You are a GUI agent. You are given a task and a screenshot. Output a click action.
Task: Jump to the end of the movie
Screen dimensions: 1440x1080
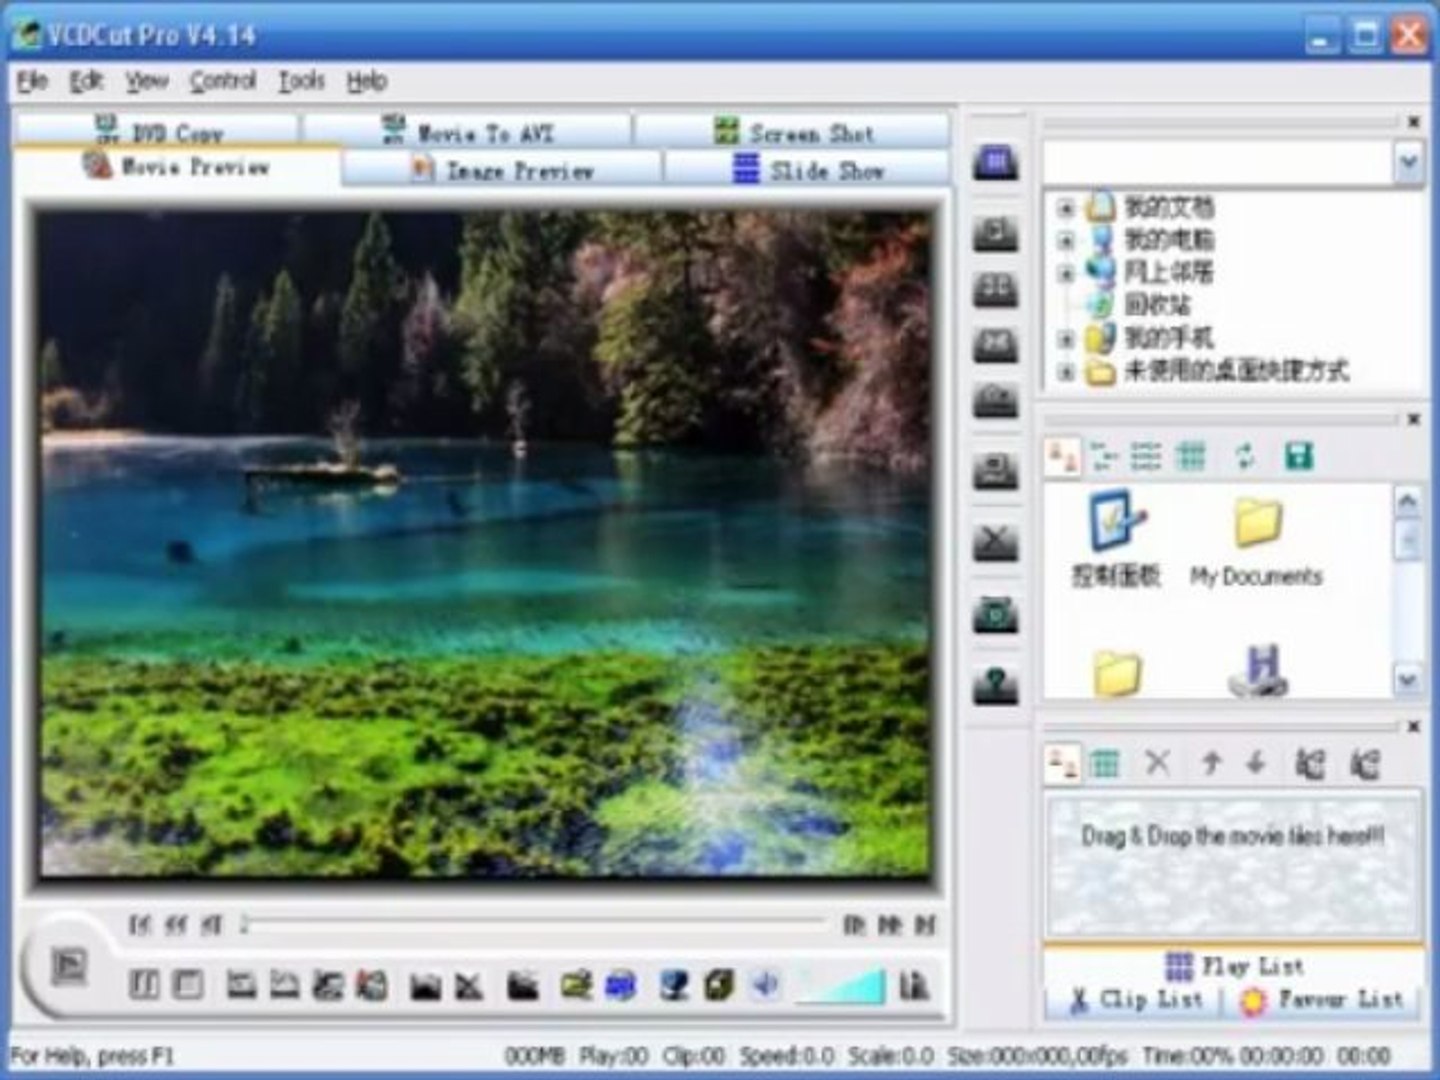tap(925, 926)
